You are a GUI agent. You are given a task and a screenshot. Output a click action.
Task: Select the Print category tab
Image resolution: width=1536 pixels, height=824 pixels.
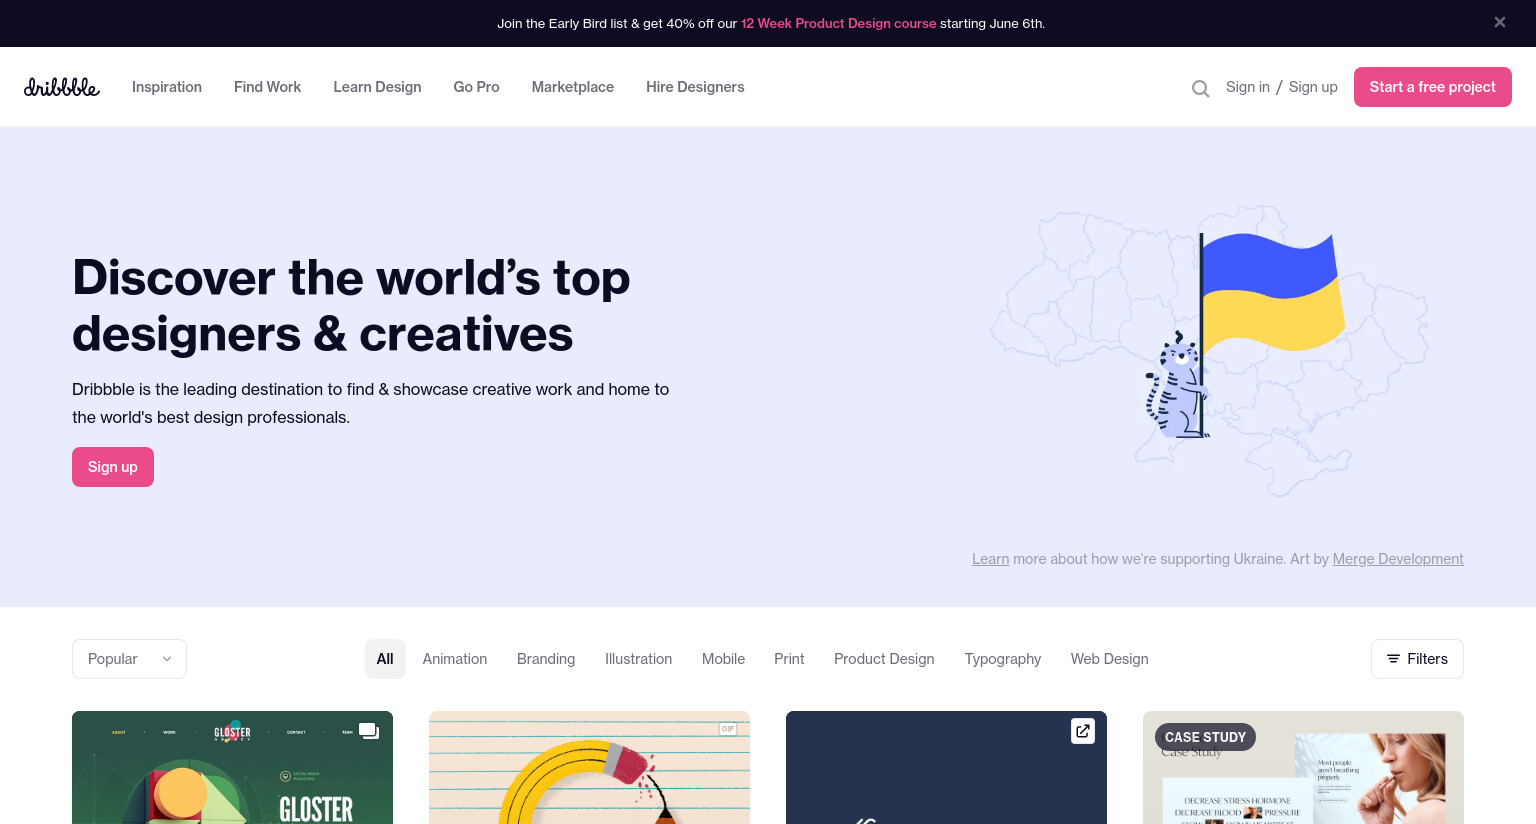click(789, 659)
